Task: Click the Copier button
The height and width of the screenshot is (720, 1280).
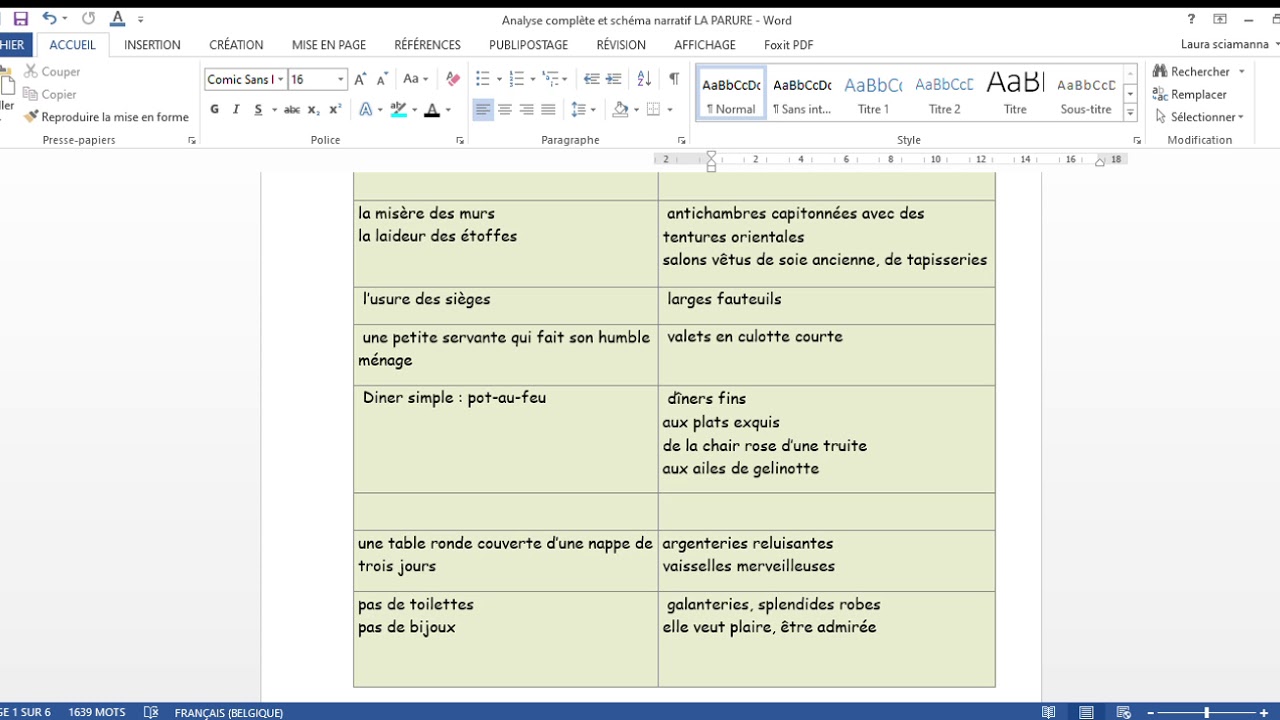Action: coord(50,94)
